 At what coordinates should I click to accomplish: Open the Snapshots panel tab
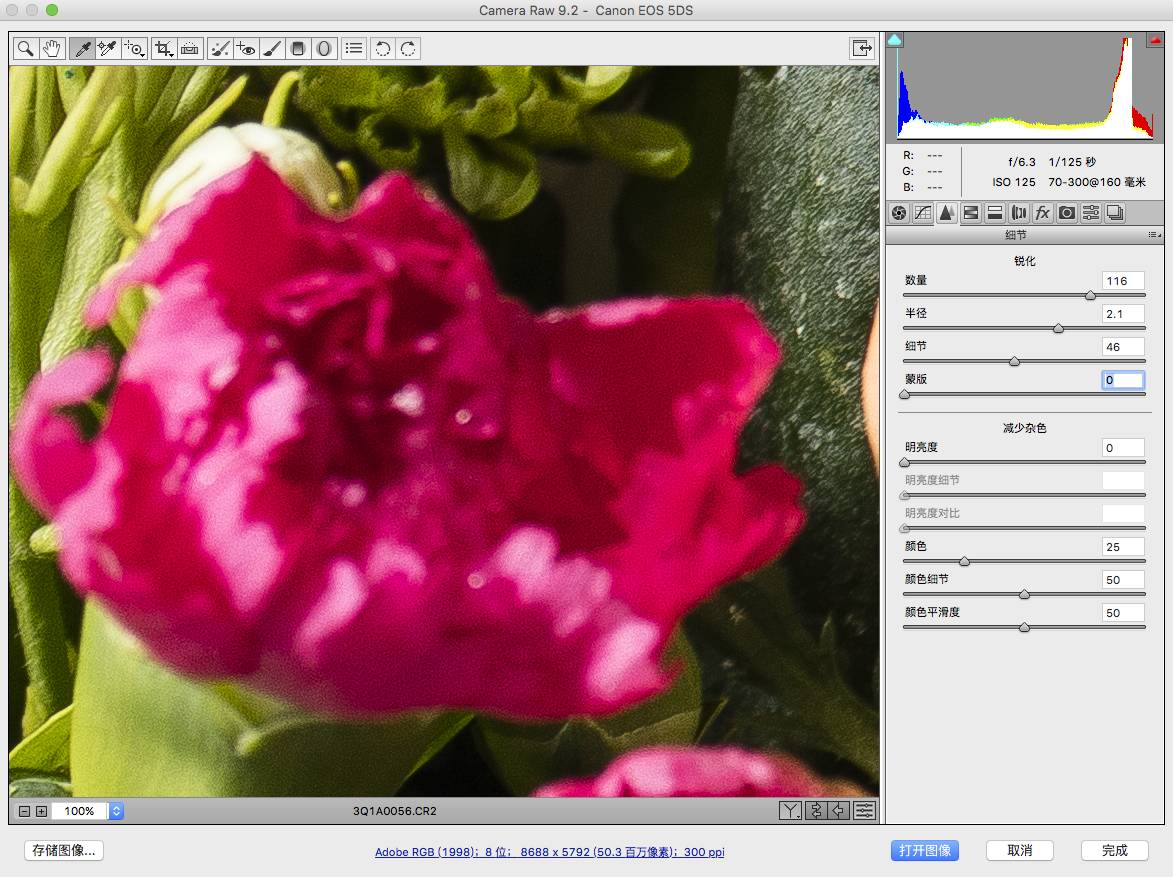click(1115, 213)
